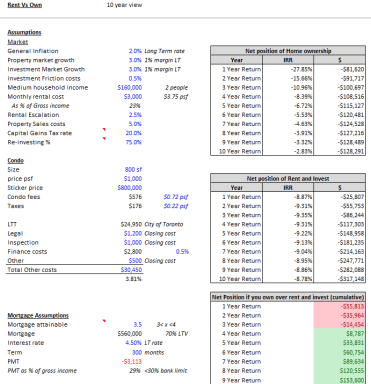Image resolution: width=371 pixels, height=384 pixels.
Task: Click Sticker price $800,000
Action: [130, 188]
